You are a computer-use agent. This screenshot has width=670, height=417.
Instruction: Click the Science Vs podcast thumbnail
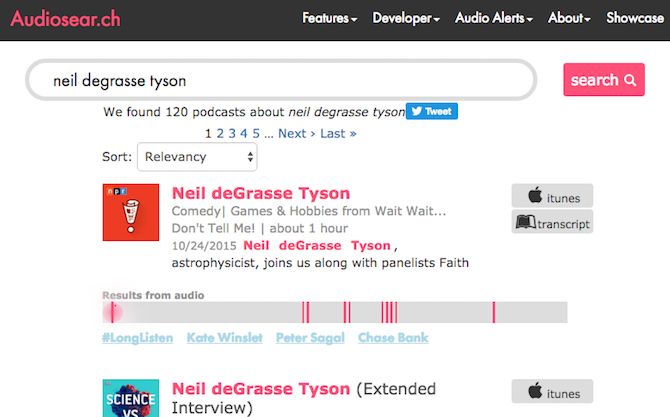tap(131, 398)
